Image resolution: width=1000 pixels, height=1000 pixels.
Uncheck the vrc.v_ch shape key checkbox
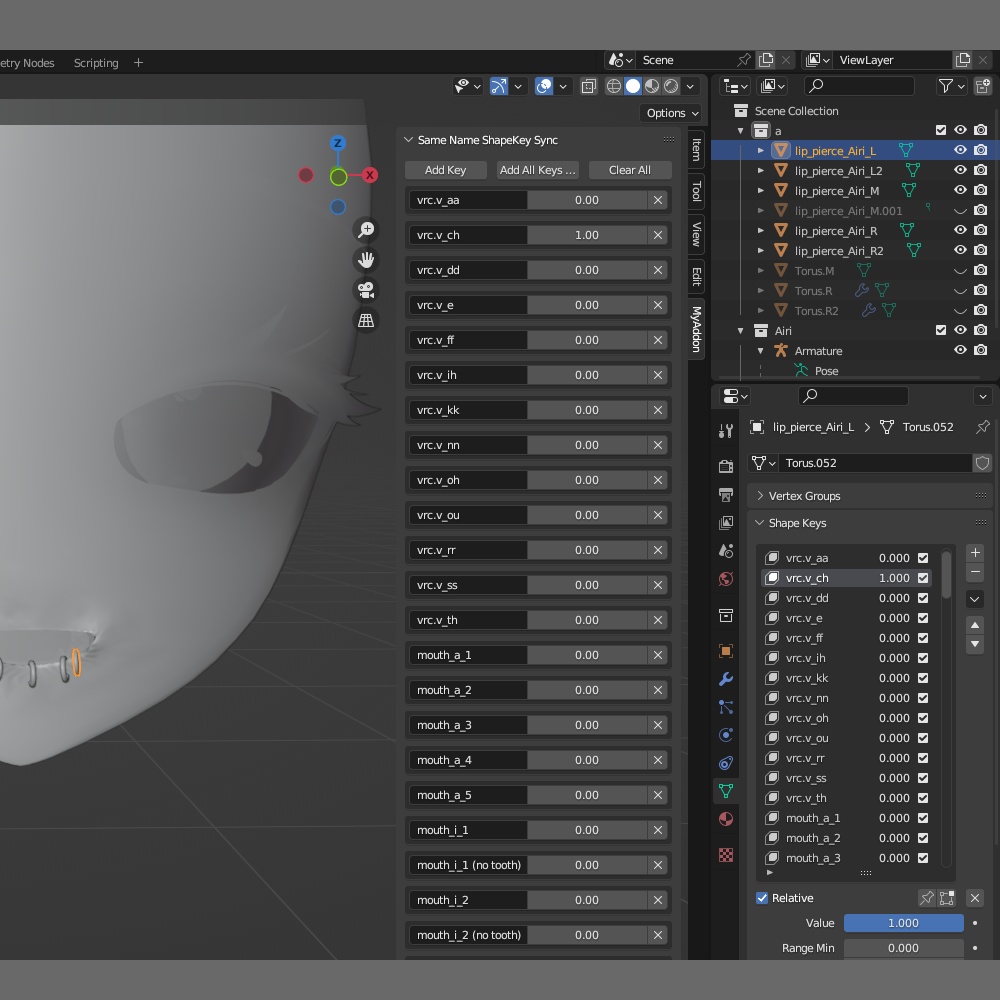coord(923,578)
